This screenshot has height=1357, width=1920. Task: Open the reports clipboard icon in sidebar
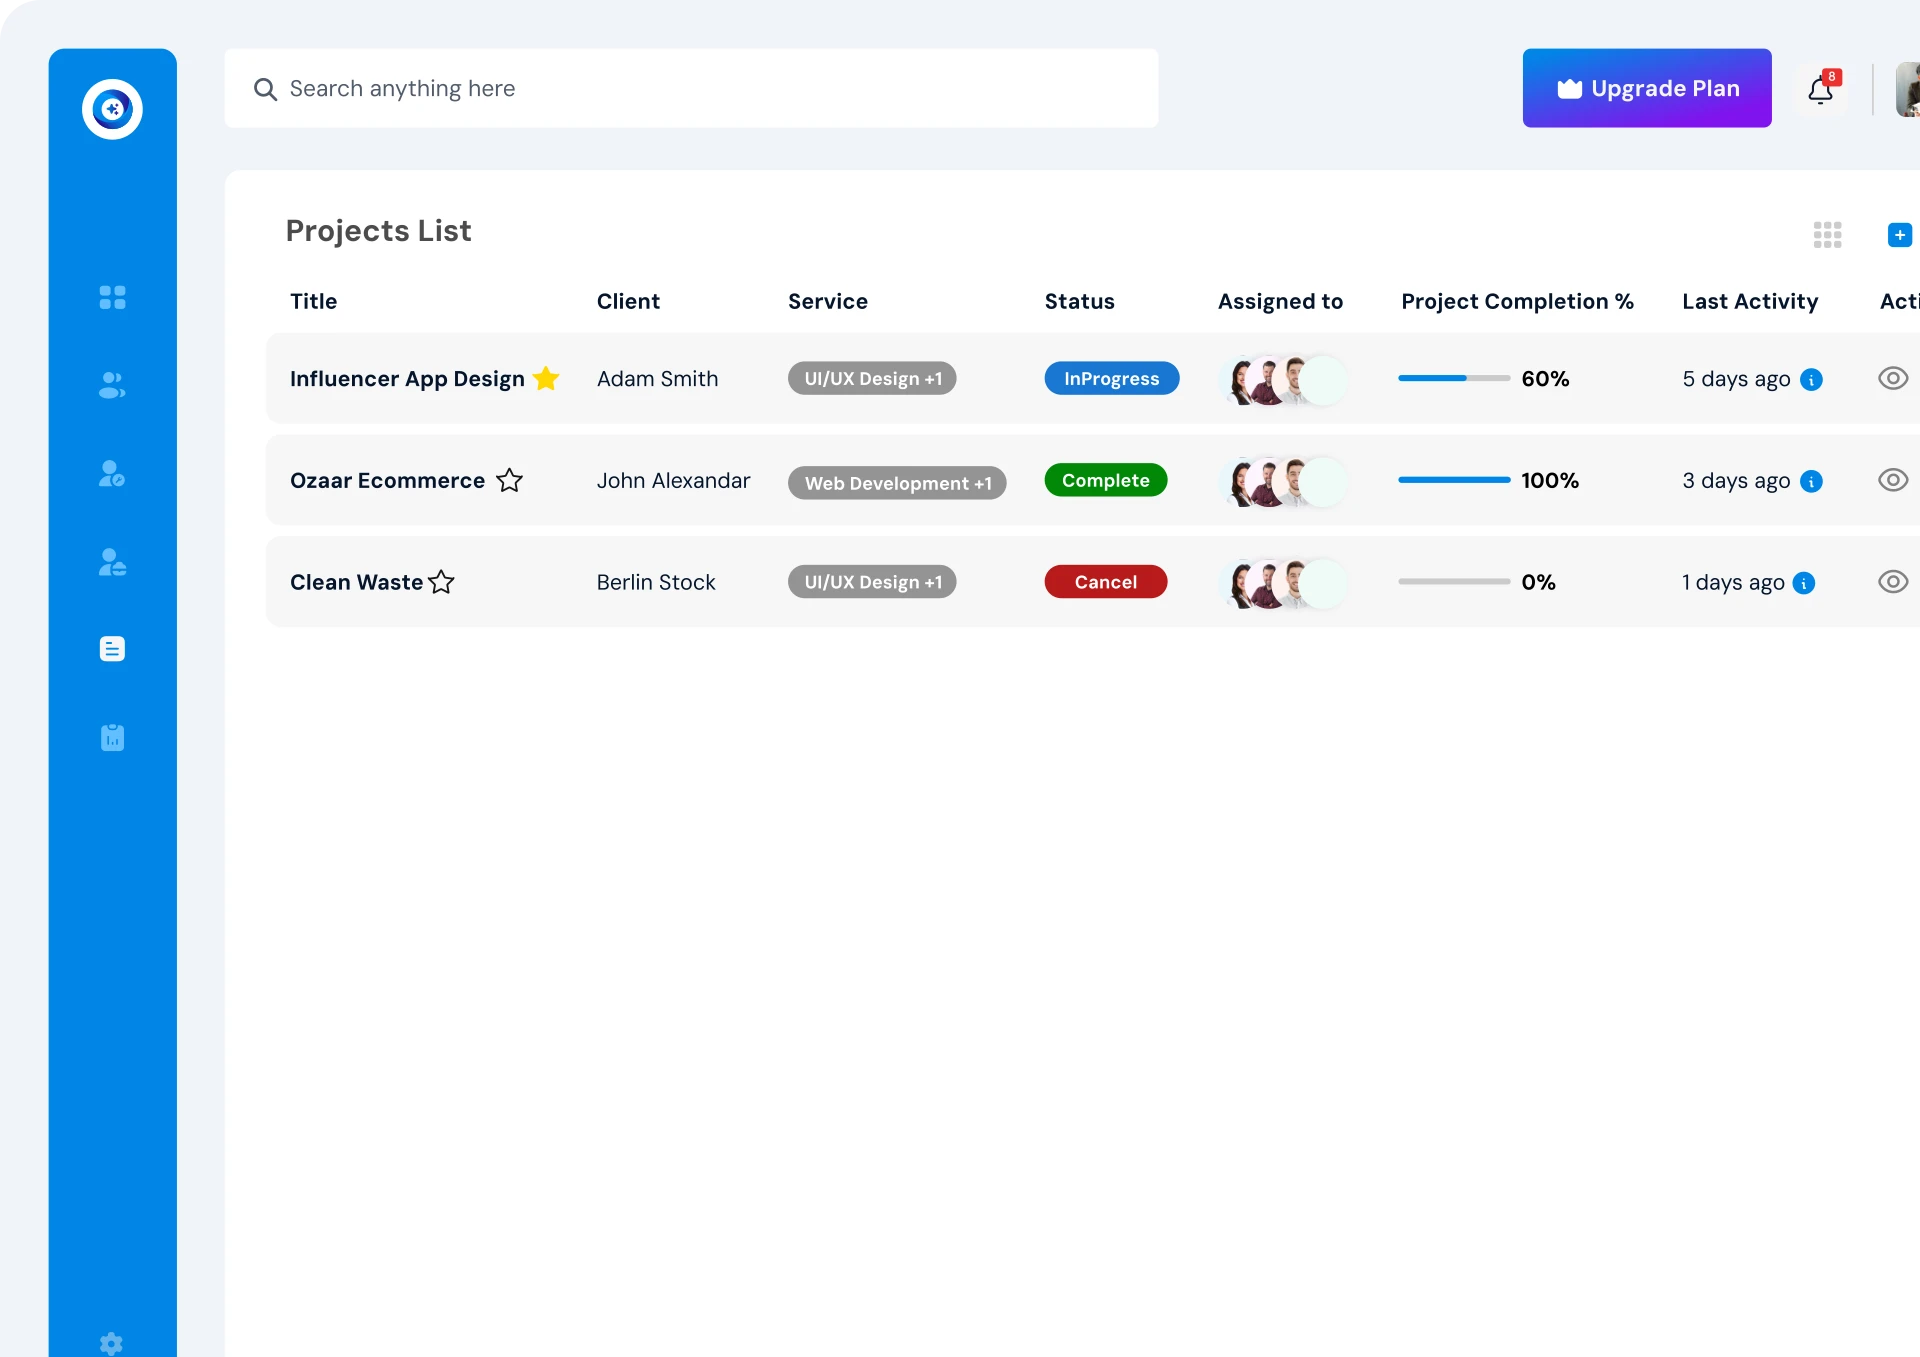112,738
